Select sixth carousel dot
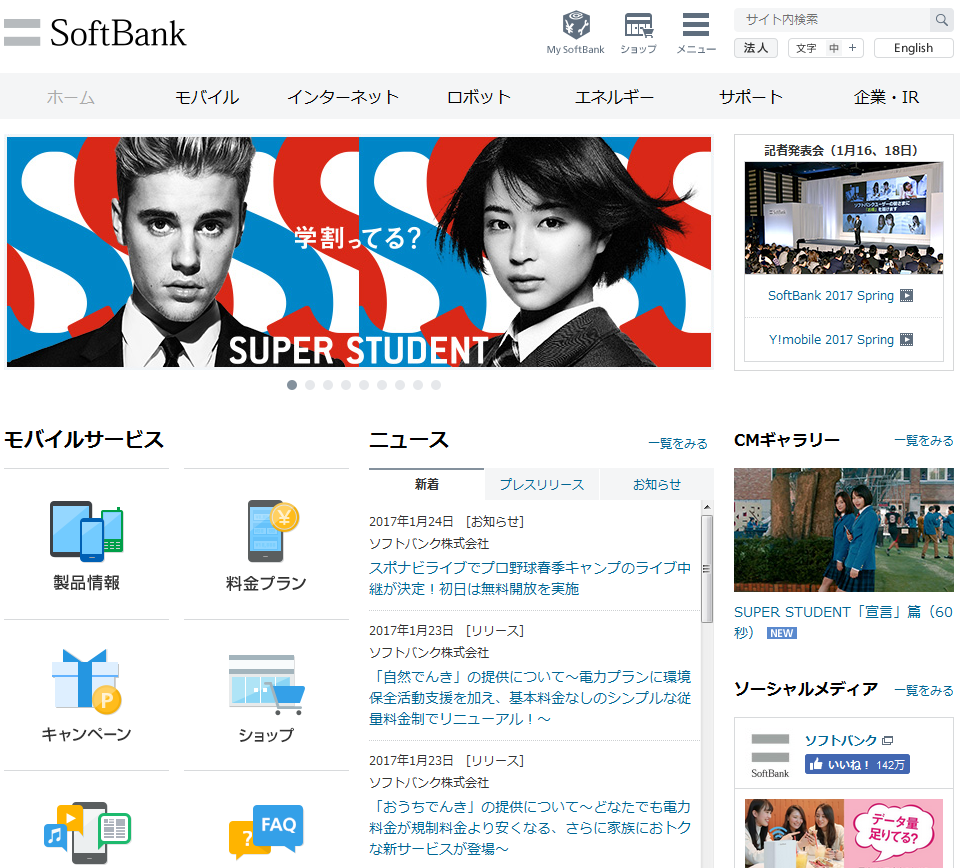 382,385
